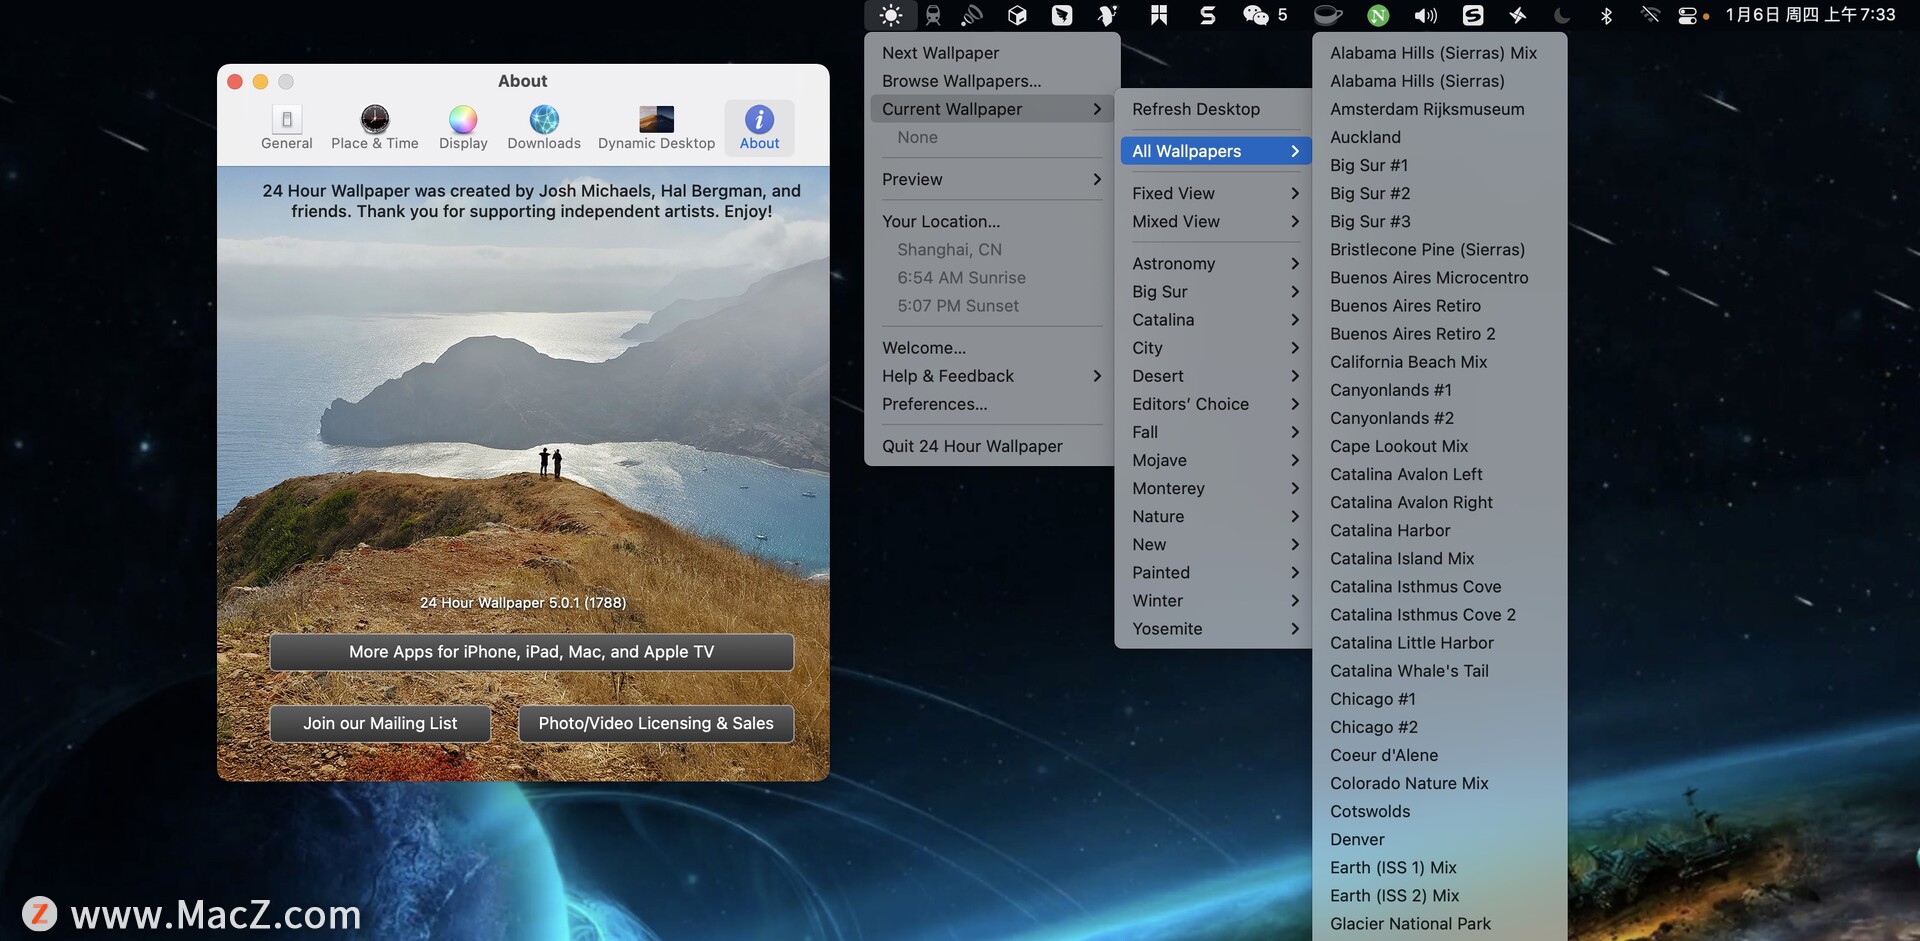
Task: Open Control Center from the menu bar
Action: [1689, 15]
